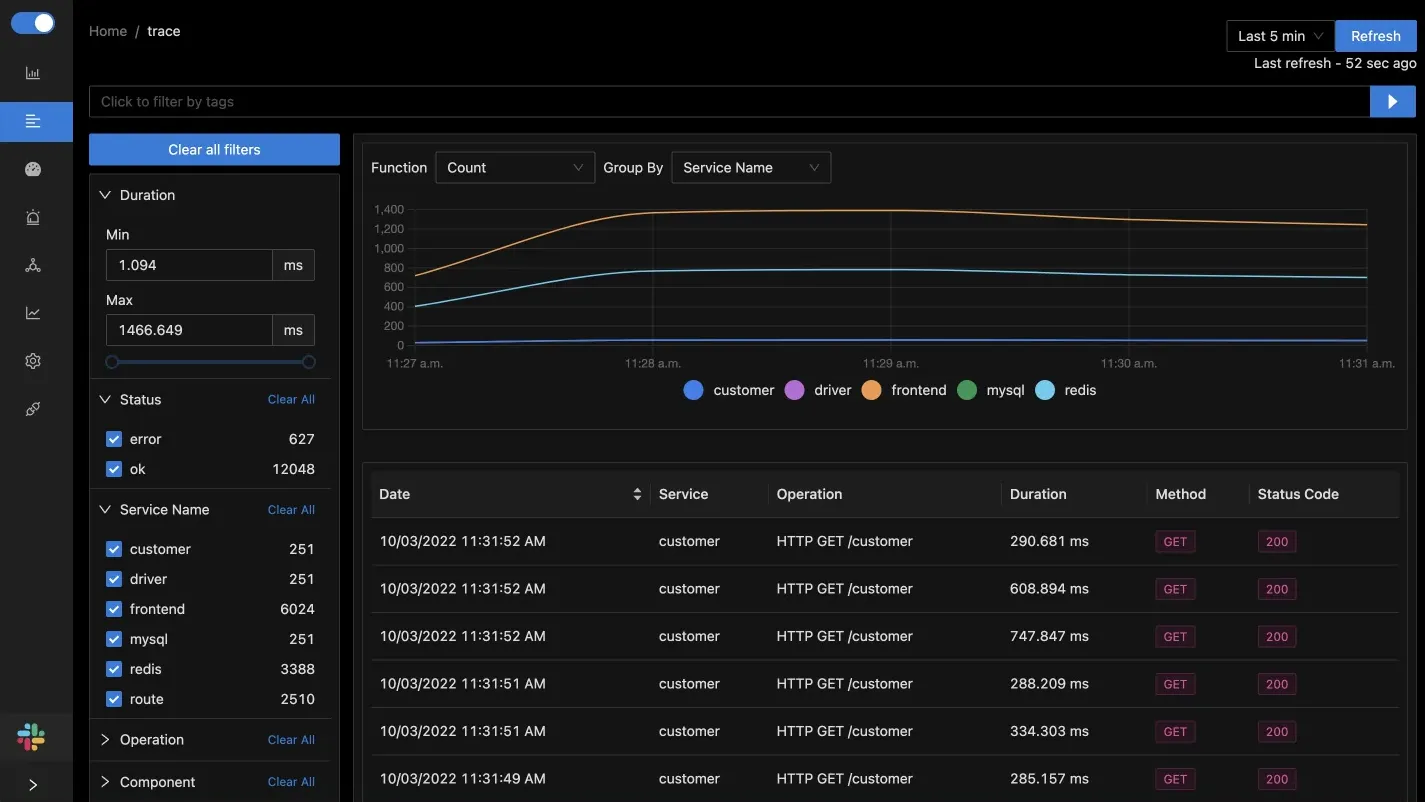Open the settings gear icon in sidebar
Screen dimensions: 1425x802
(x=33, y=361)
